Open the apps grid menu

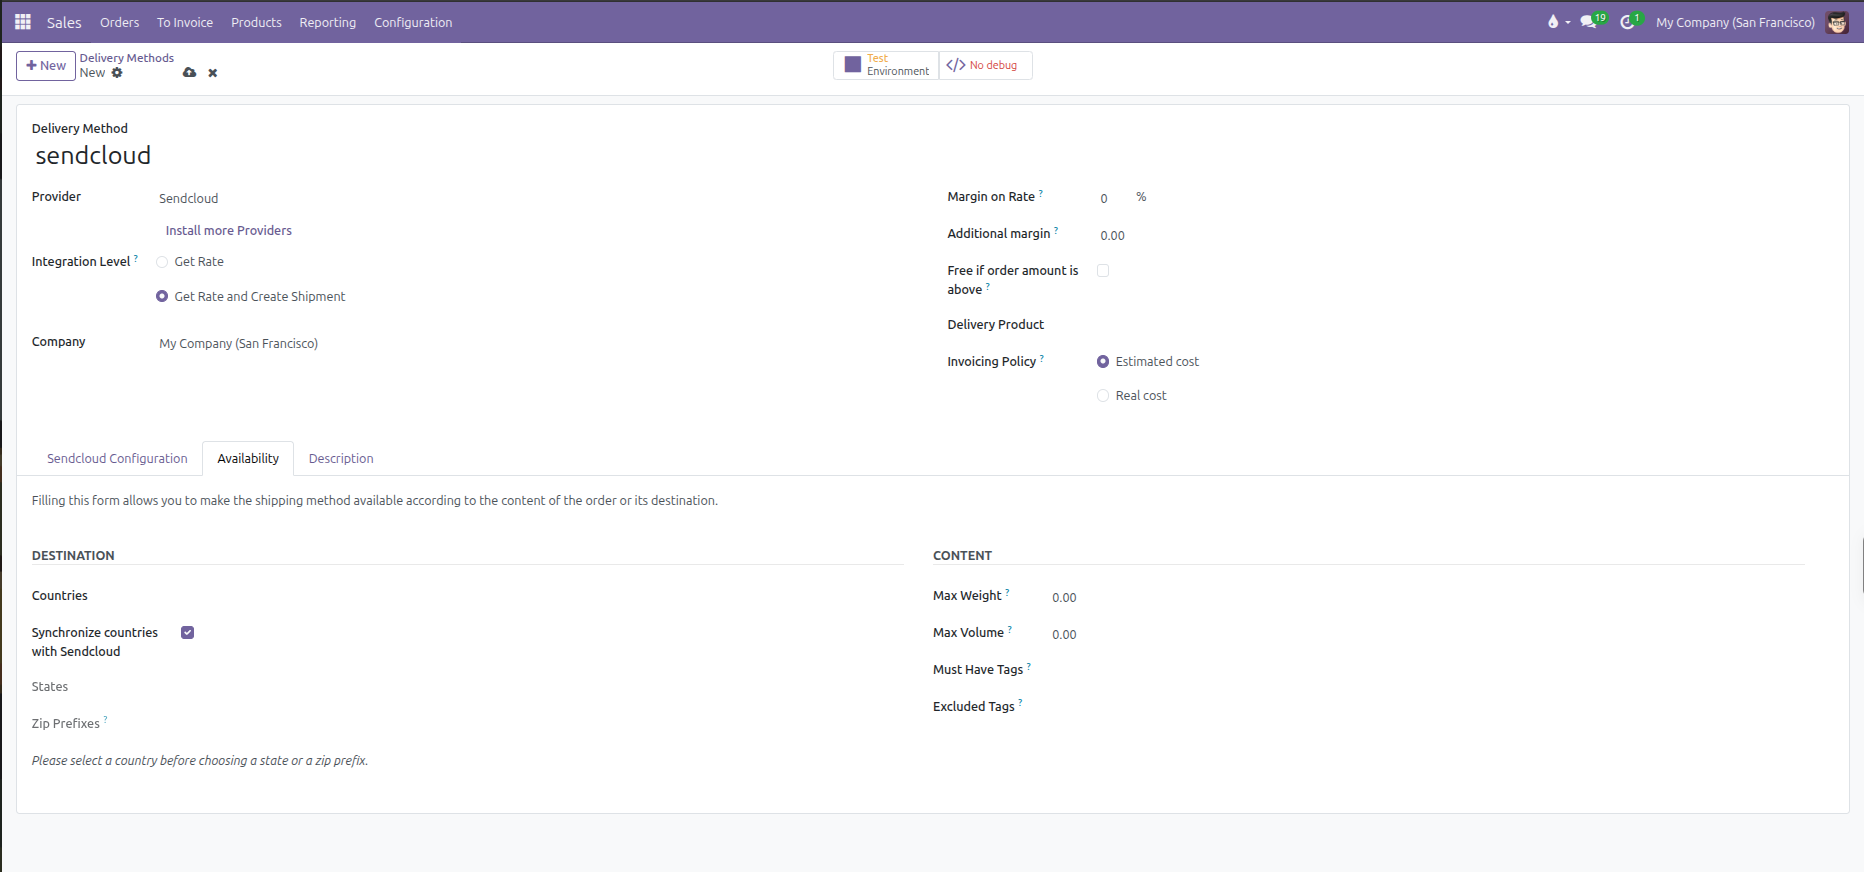[23, 22]
